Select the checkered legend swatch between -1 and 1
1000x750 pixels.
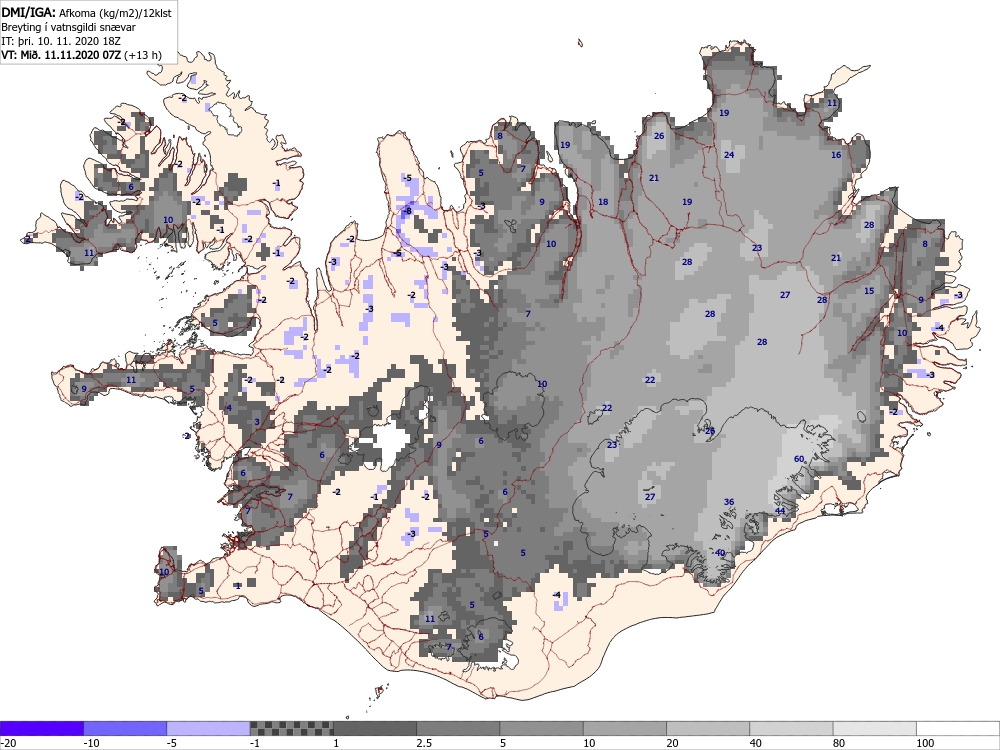click(x=291, y=728)
